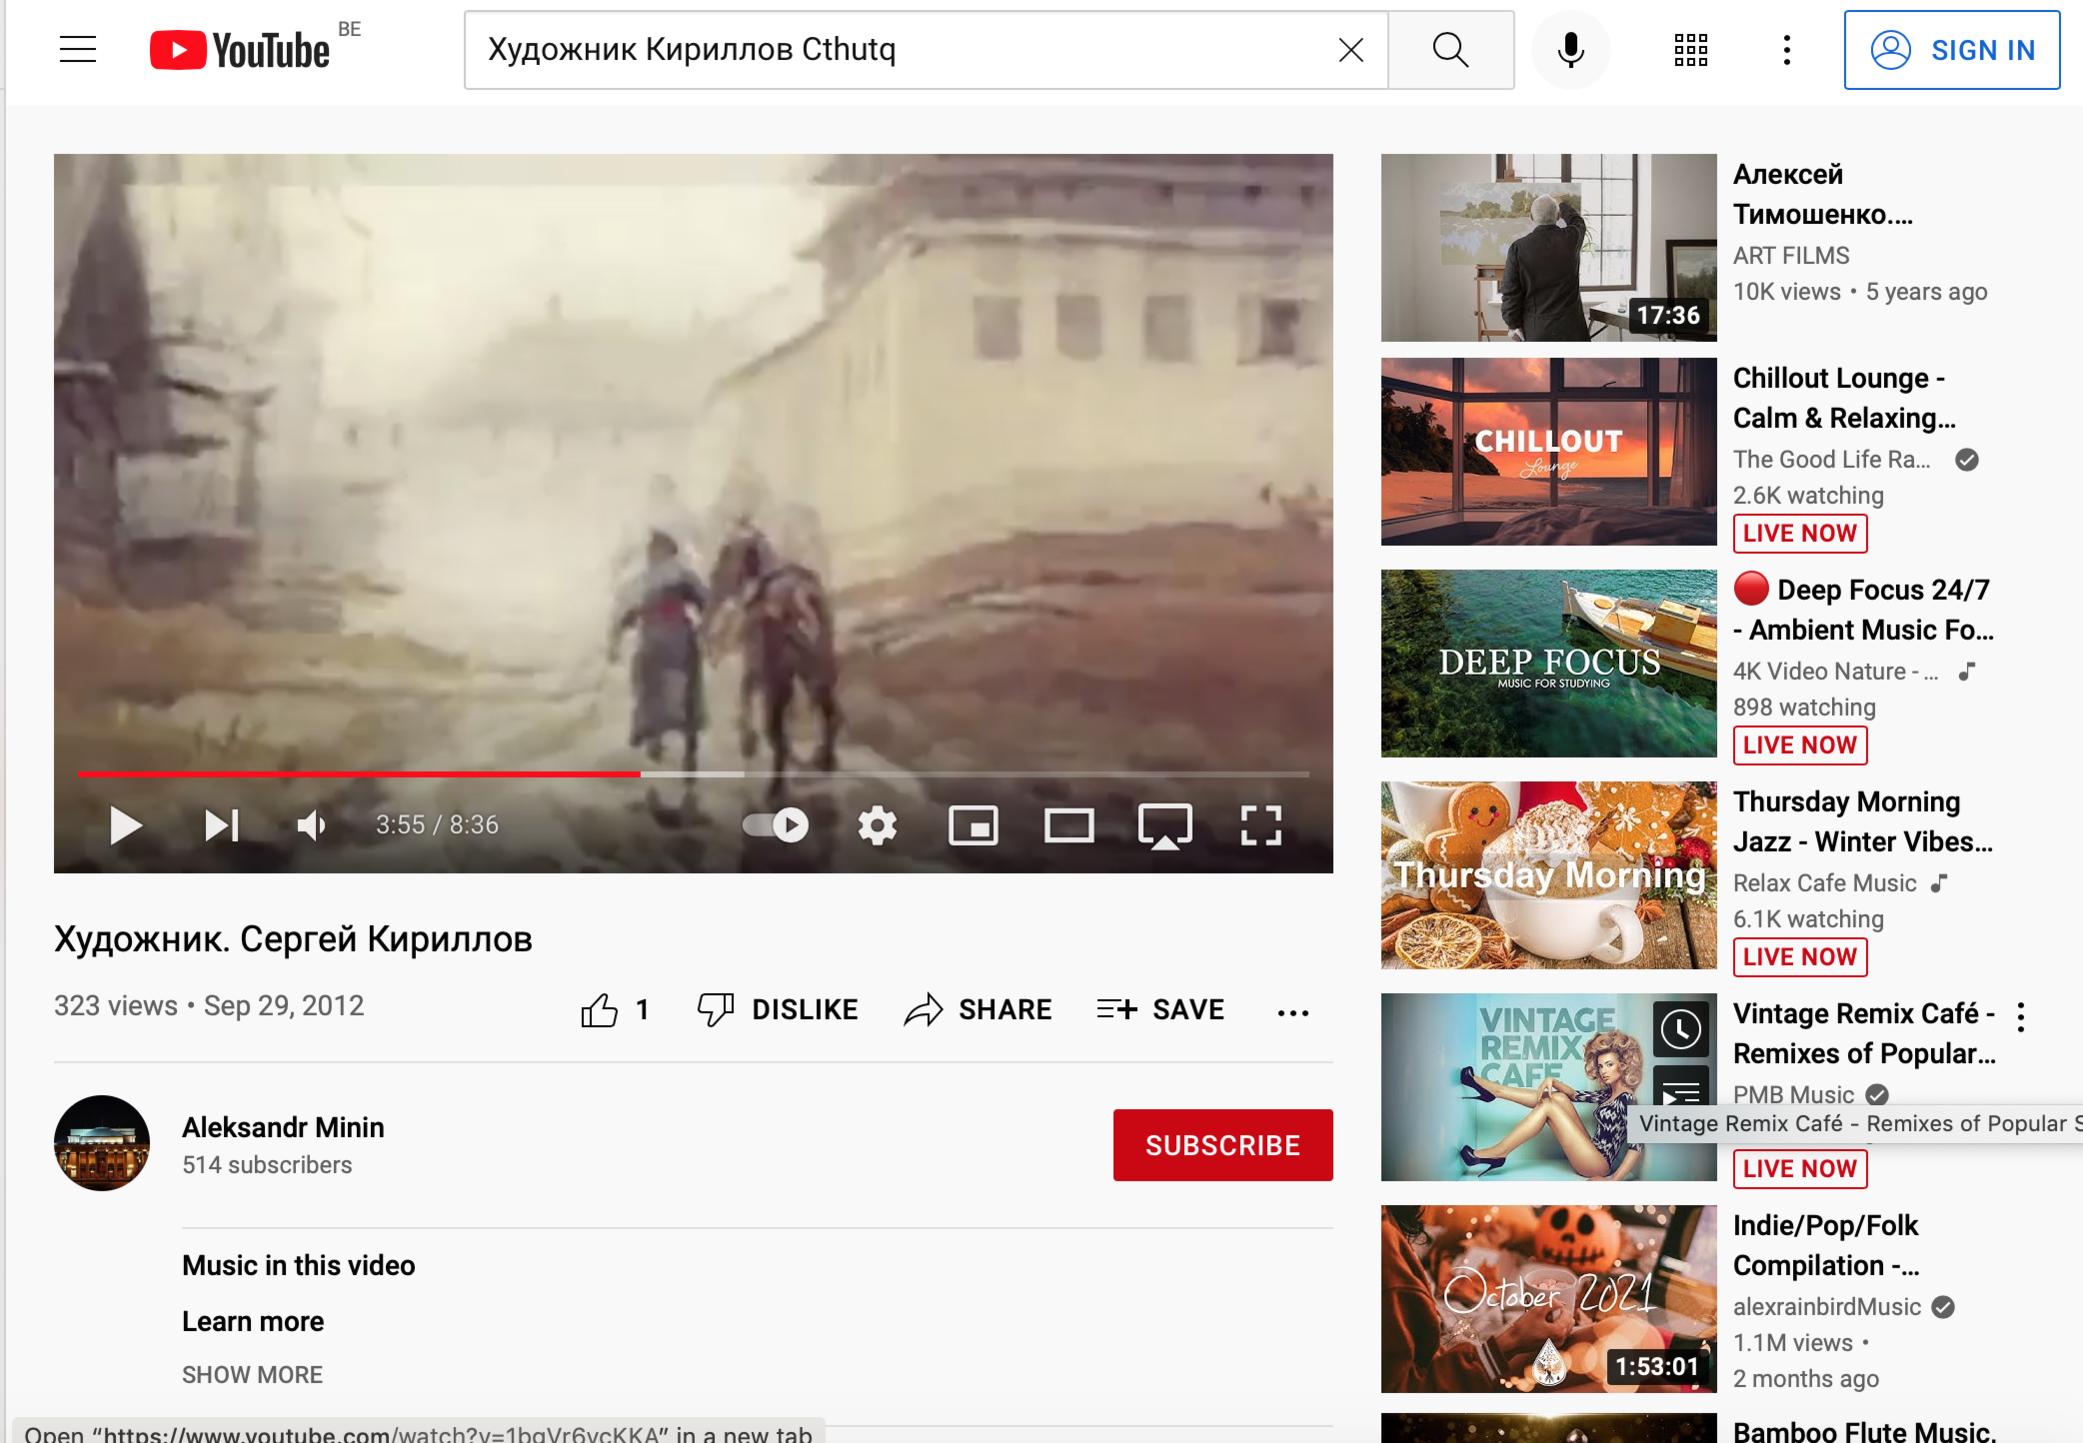Open the header settings three-dot menu
Viewport: 2083px width, 1443px height.
pos(1787,50)
